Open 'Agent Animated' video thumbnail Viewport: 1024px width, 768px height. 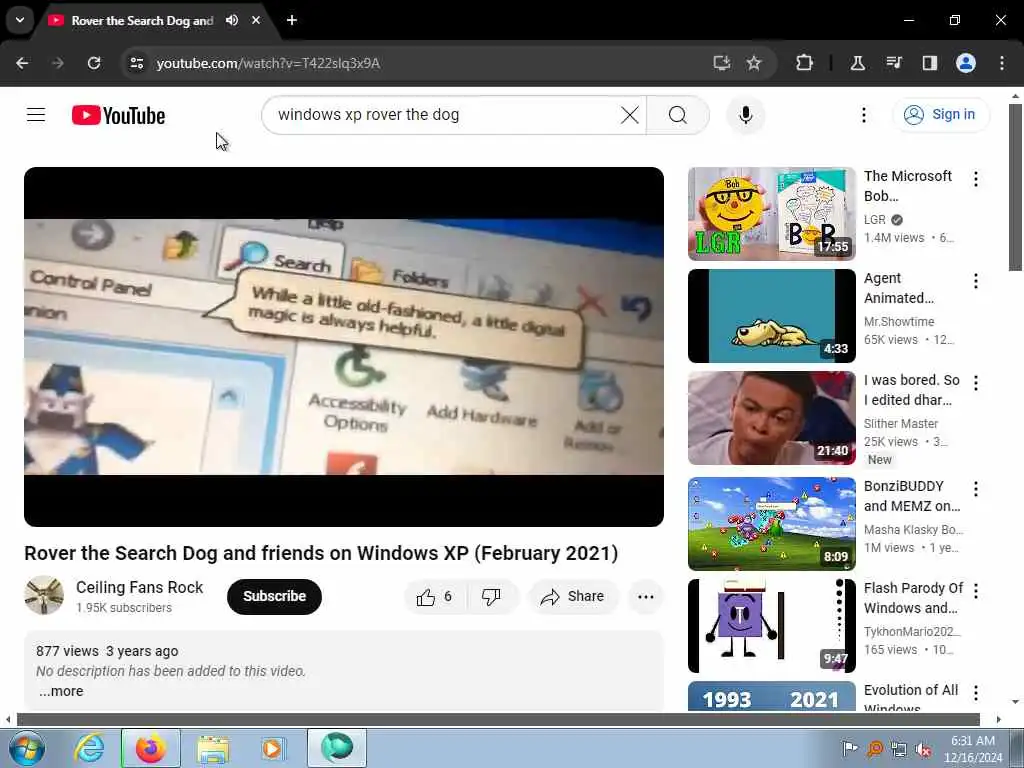click(771, 315)
